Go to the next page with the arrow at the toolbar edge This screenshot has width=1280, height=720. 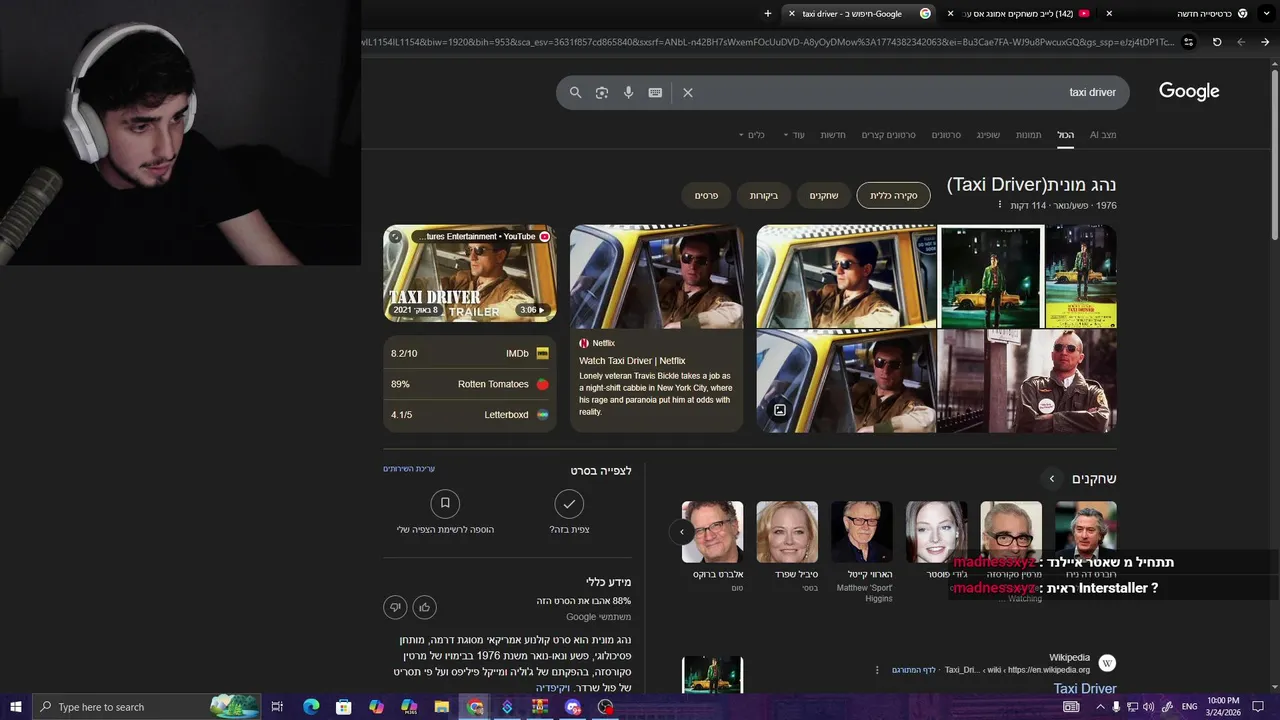(1265, 42)
